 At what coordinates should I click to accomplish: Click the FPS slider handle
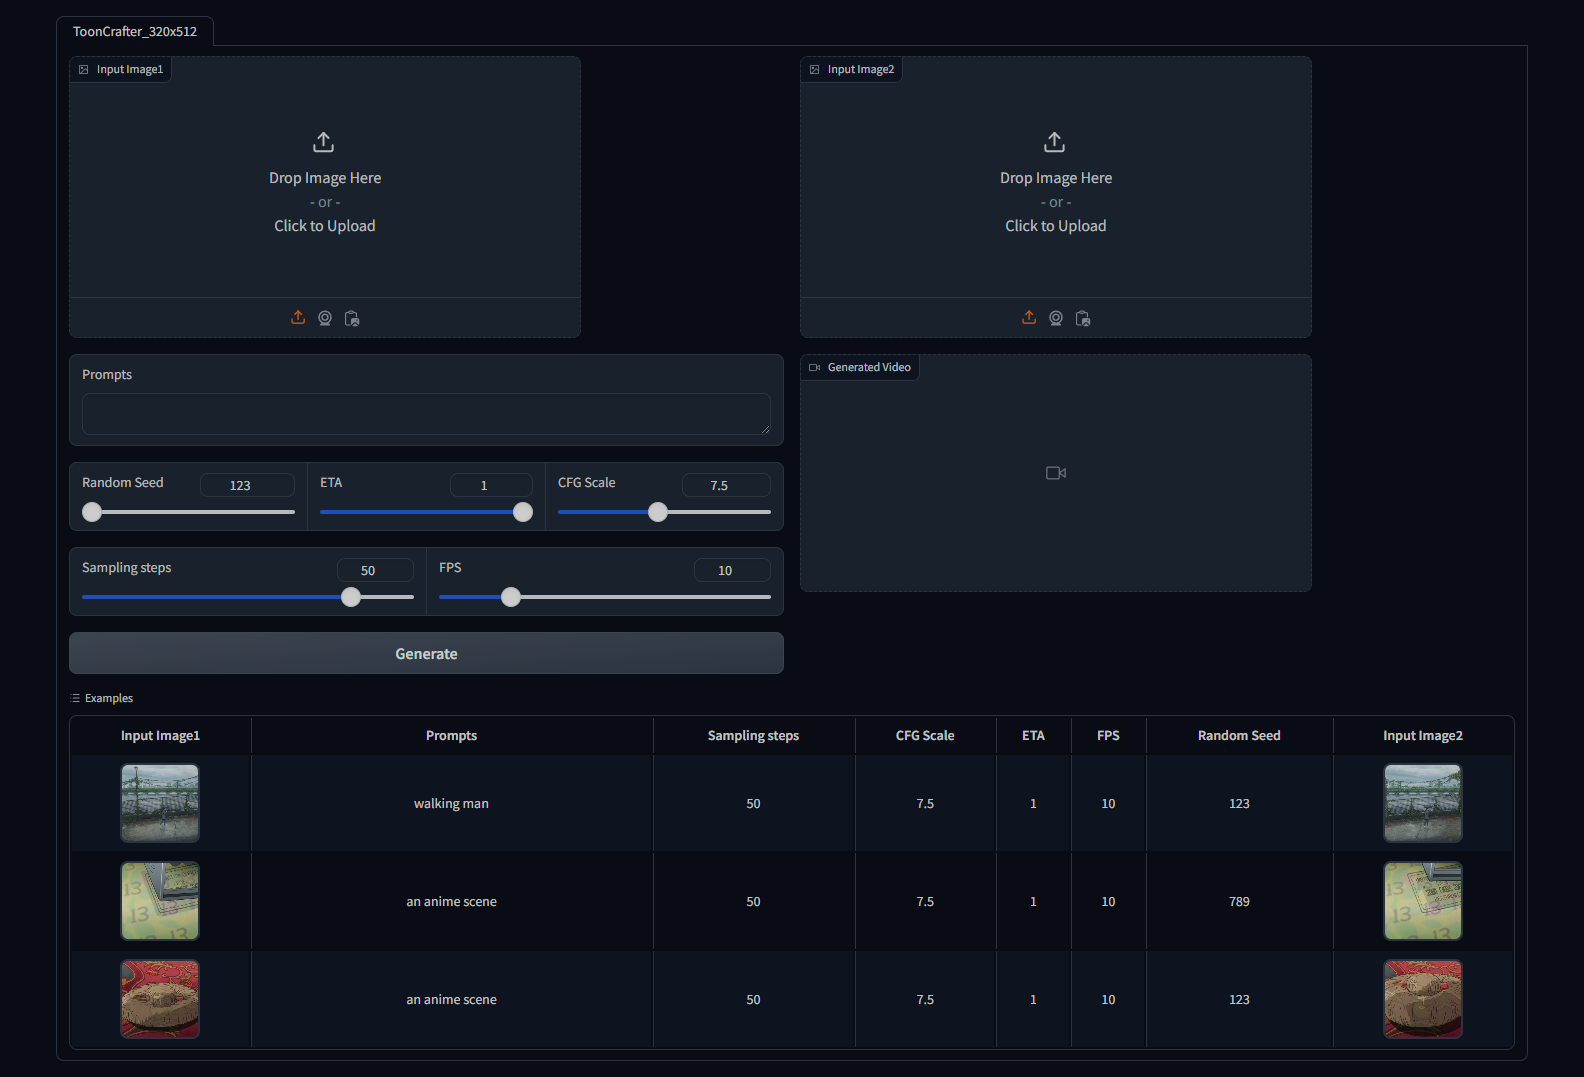pyautogui.click(x=511, y=597)
